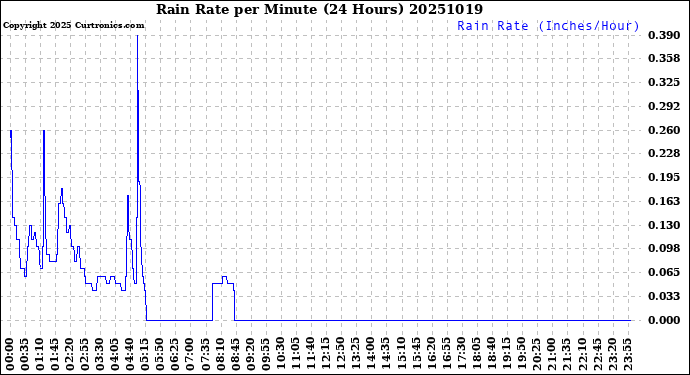Screen dimensions: 690x375
Task: Click the tallest rain rate spike peak at 0.390
Action: pyautogui.click(x=138, y=36)
